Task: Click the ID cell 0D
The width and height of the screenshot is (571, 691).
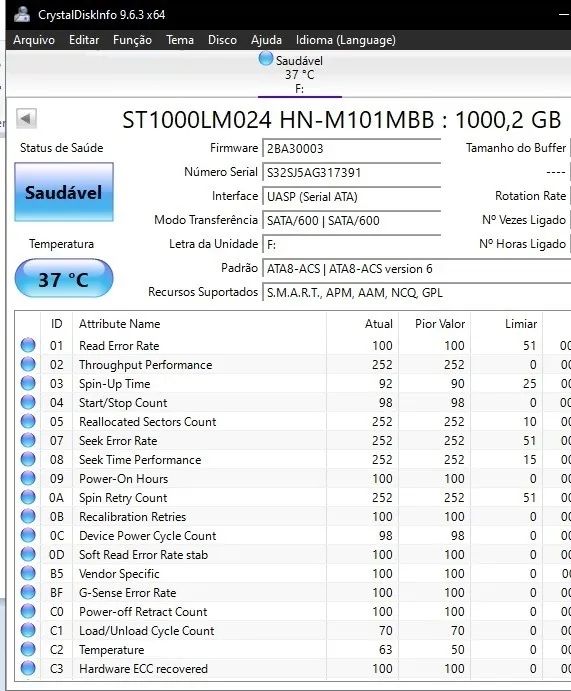Action: [x=56, y=555]
